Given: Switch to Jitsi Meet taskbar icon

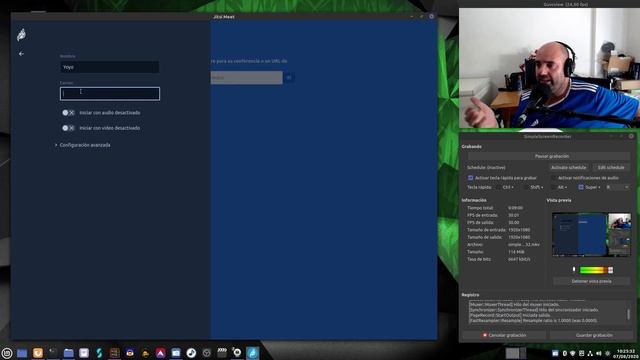Looking at the screenshot, I should pos(253,353).
